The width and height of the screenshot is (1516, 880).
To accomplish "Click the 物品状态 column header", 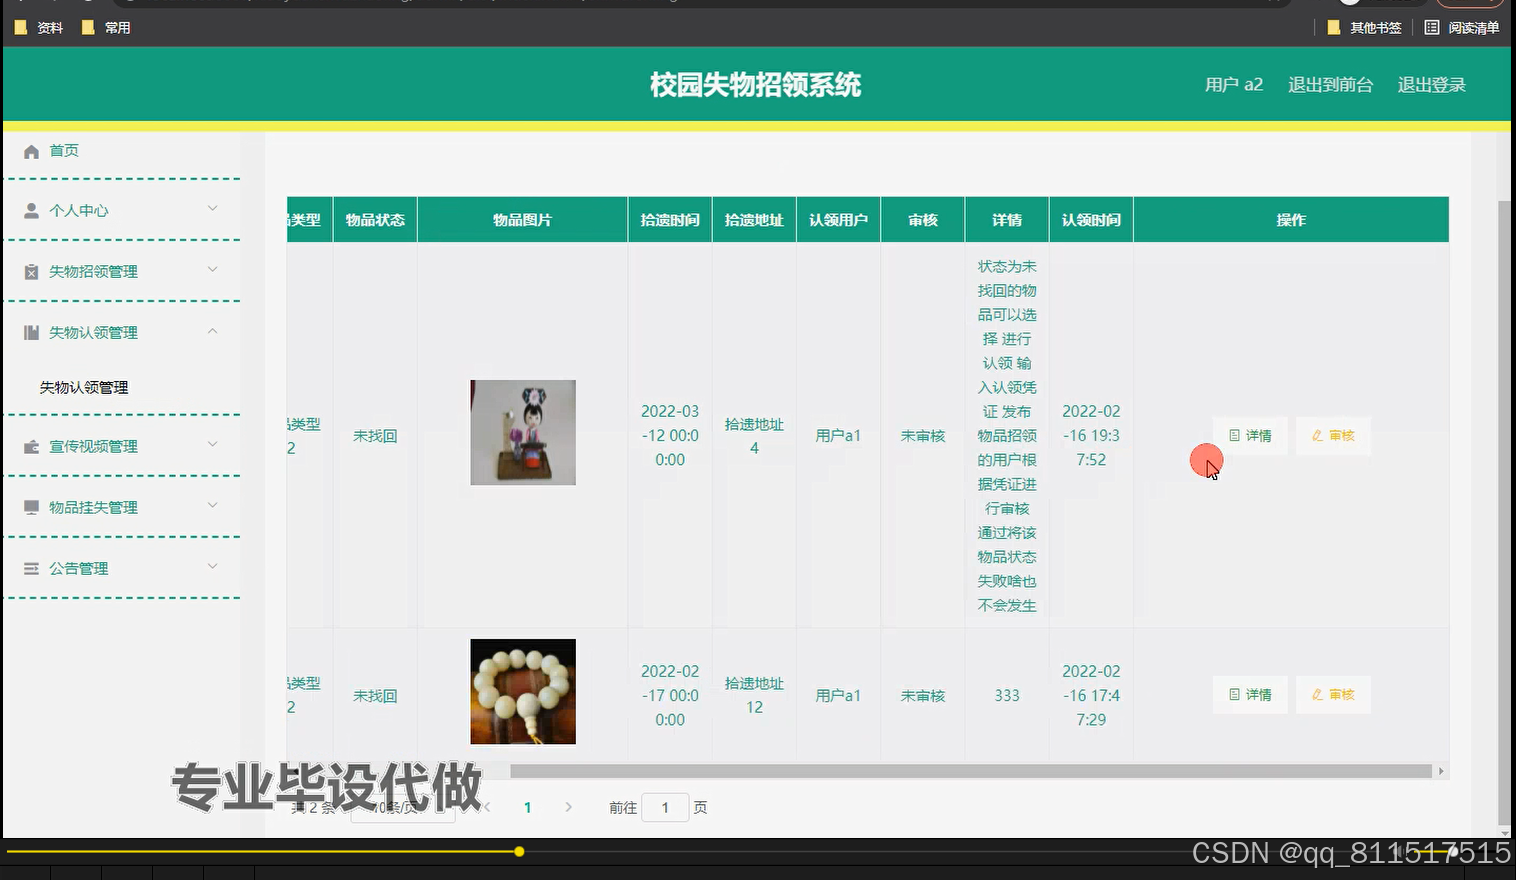I will pyautogui.click(x=375, y=220).
